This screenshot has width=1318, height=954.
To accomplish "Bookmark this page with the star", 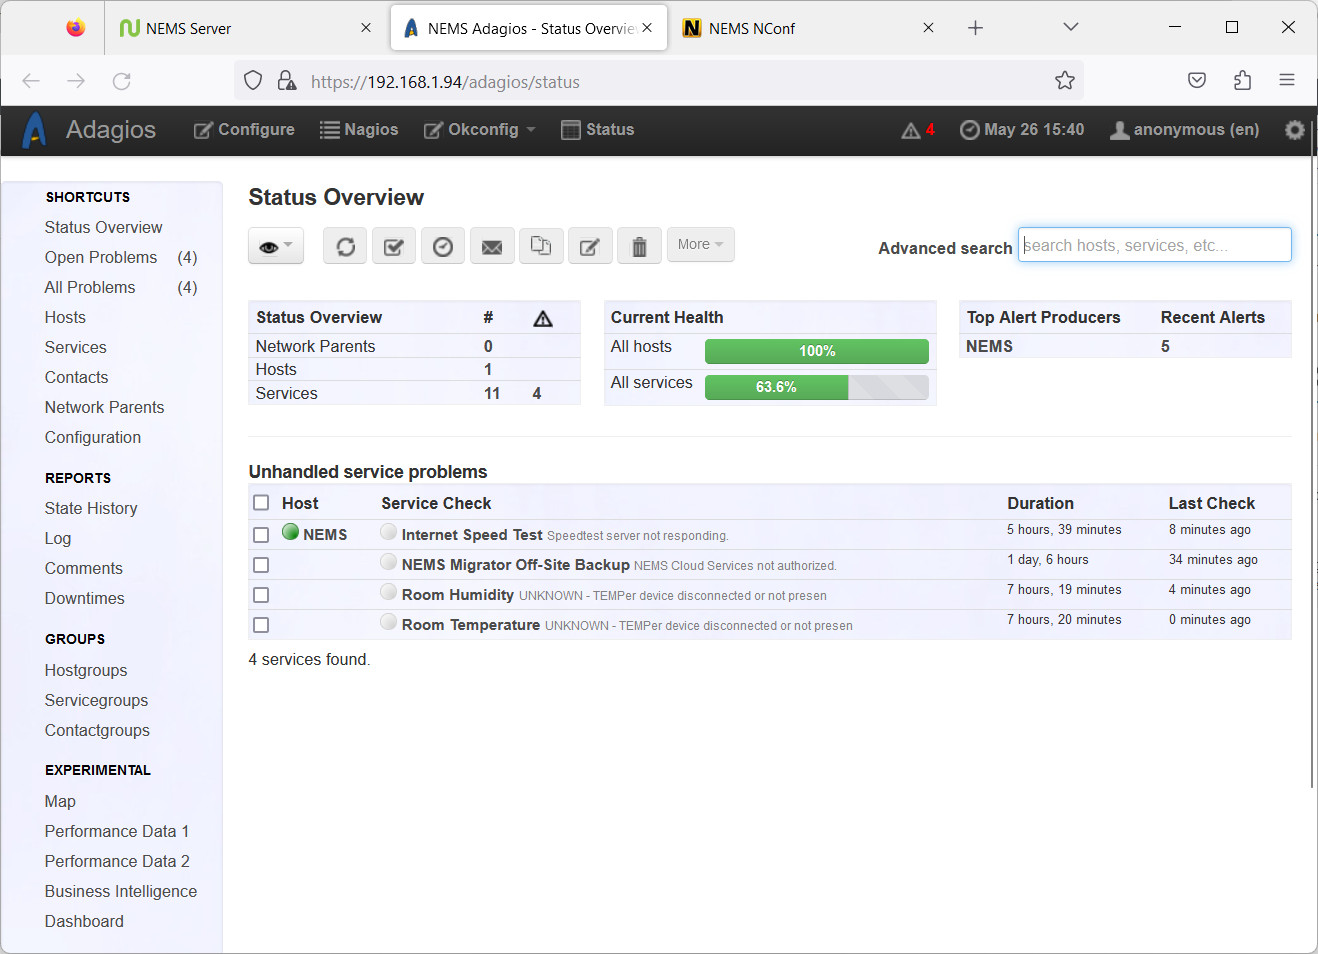I will (x=1065, y=81).
